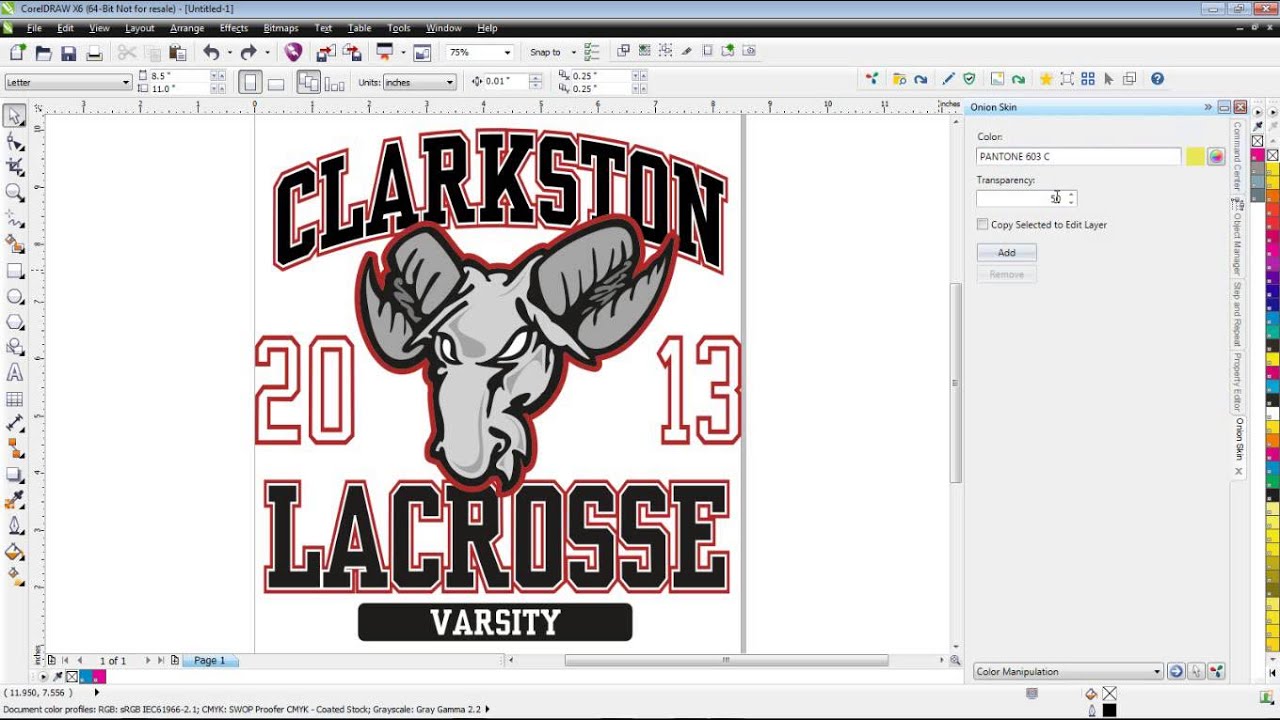Image resolution: width=1280 pixels, height=720 pixels.
Task: Choose the Crop tool
Action: (15, 167)
